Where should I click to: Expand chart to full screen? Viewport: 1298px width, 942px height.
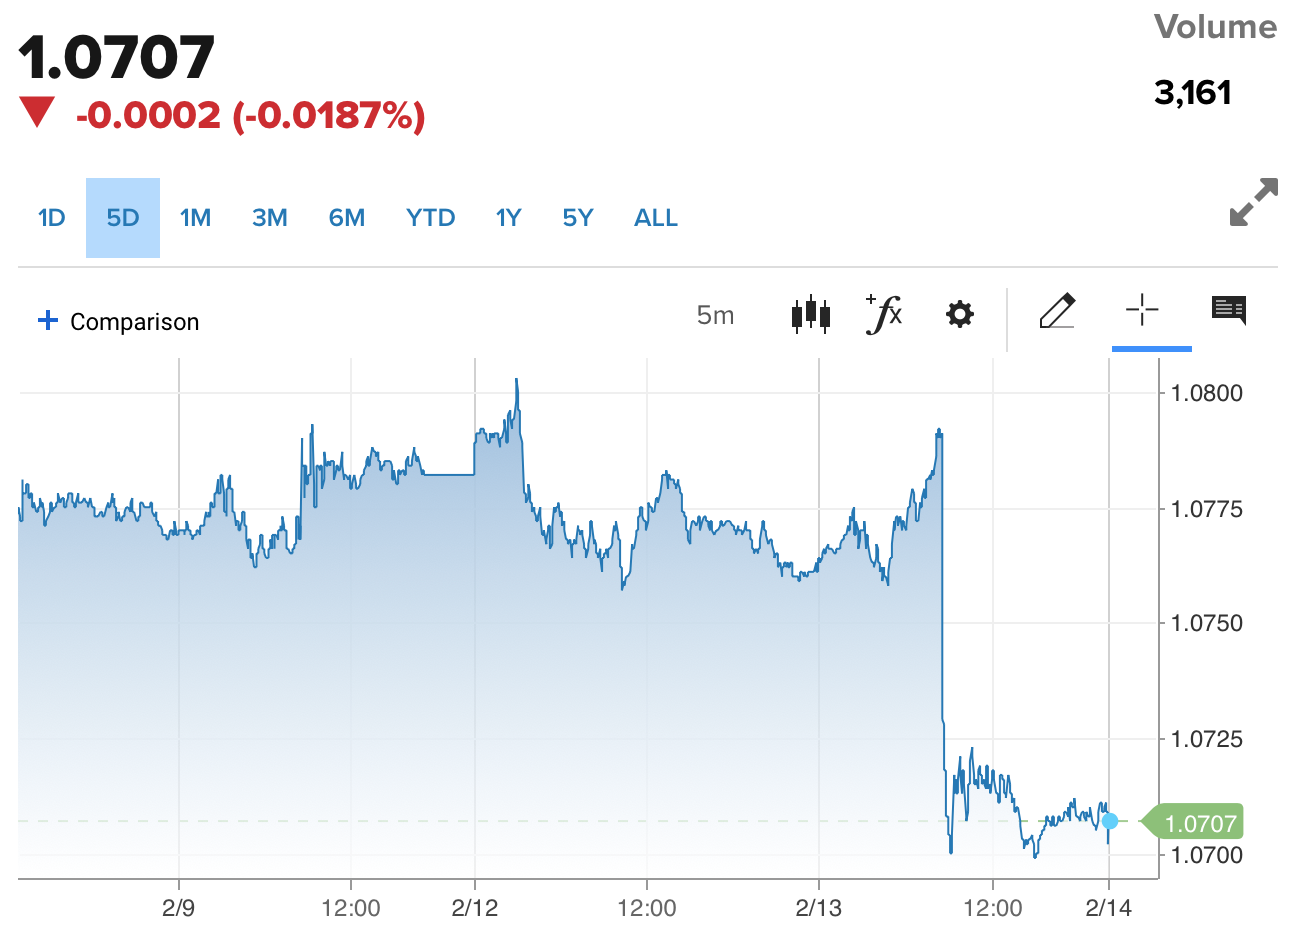1254,202
